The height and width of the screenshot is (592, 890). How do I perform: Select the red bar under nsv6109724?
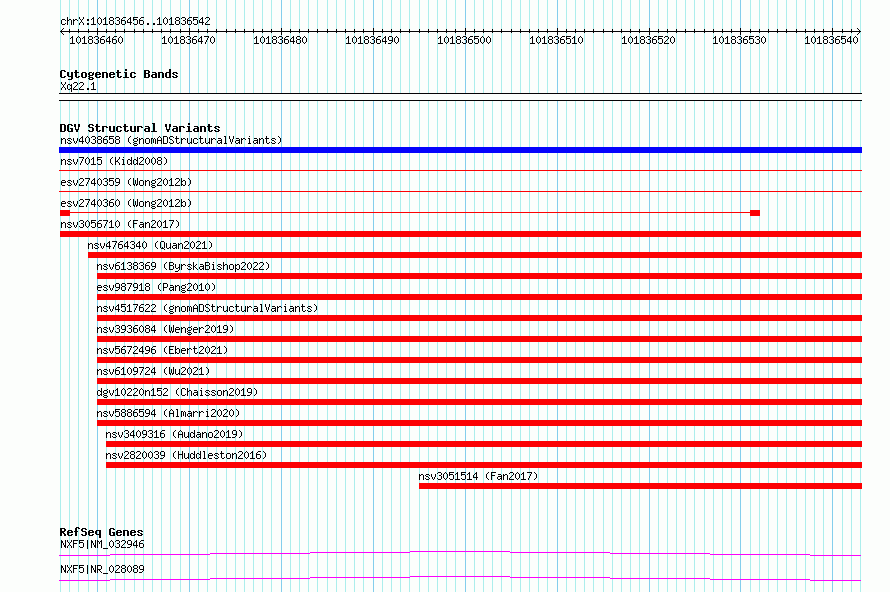click(479, 381)
